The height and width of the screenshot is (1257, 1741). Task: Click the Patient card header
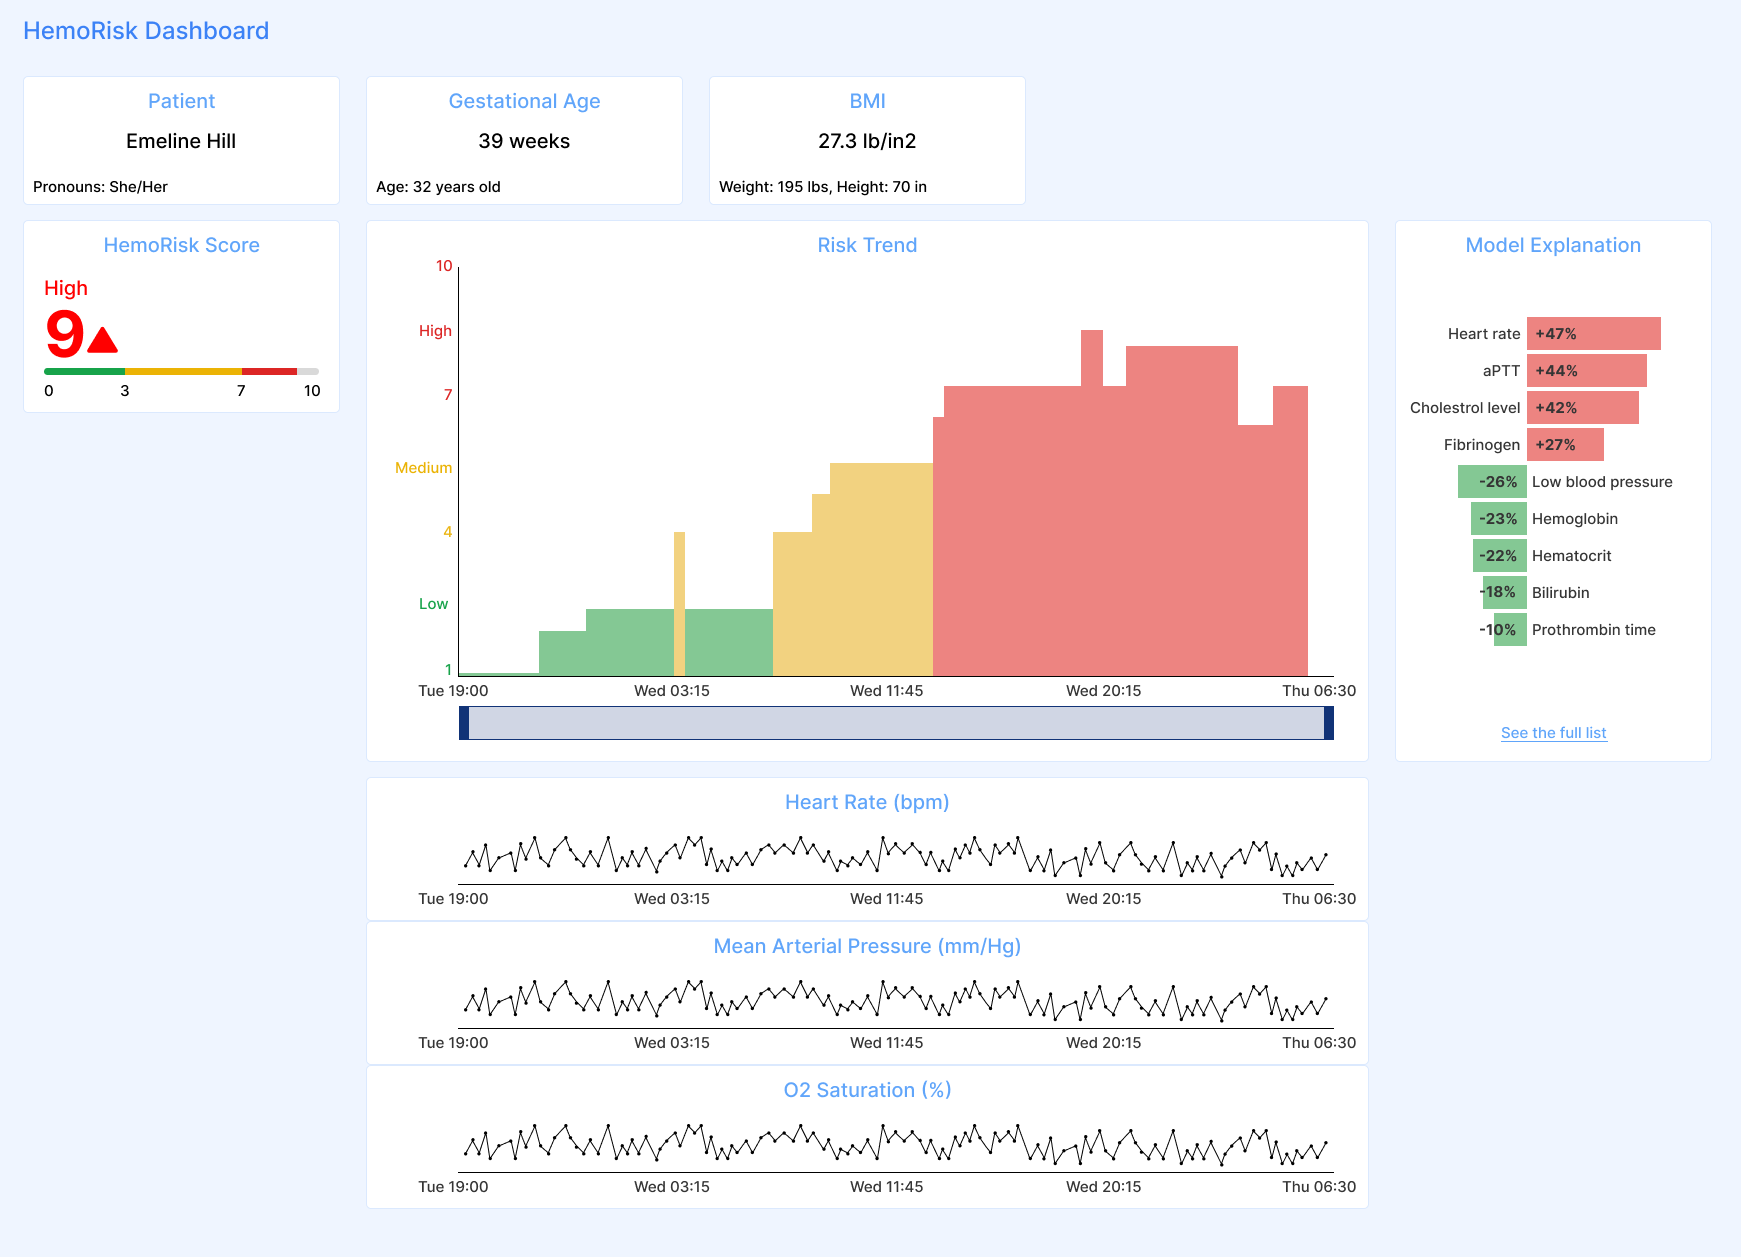point(181,100)
